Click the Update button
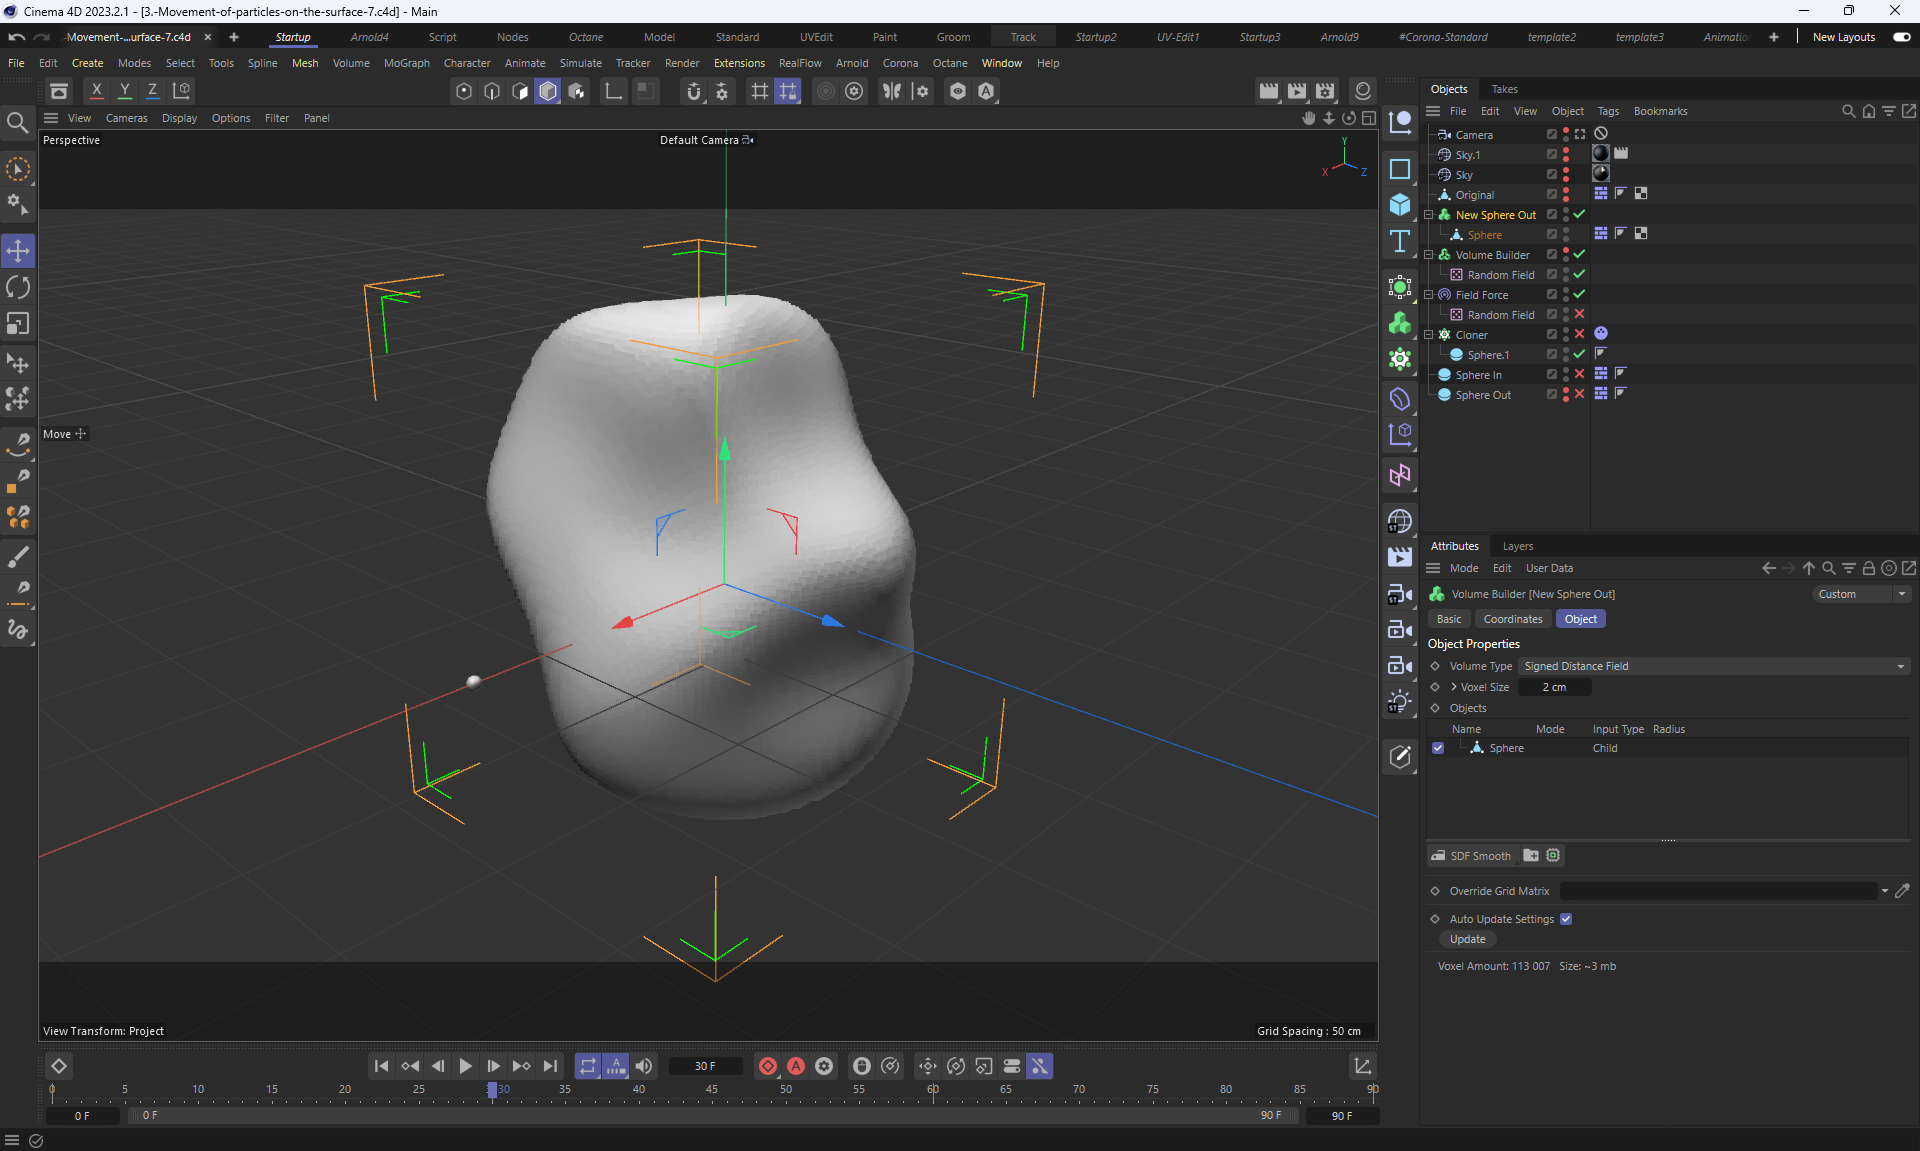The width and height of the screenshot is (1920, 1151). coord(1467,939)
